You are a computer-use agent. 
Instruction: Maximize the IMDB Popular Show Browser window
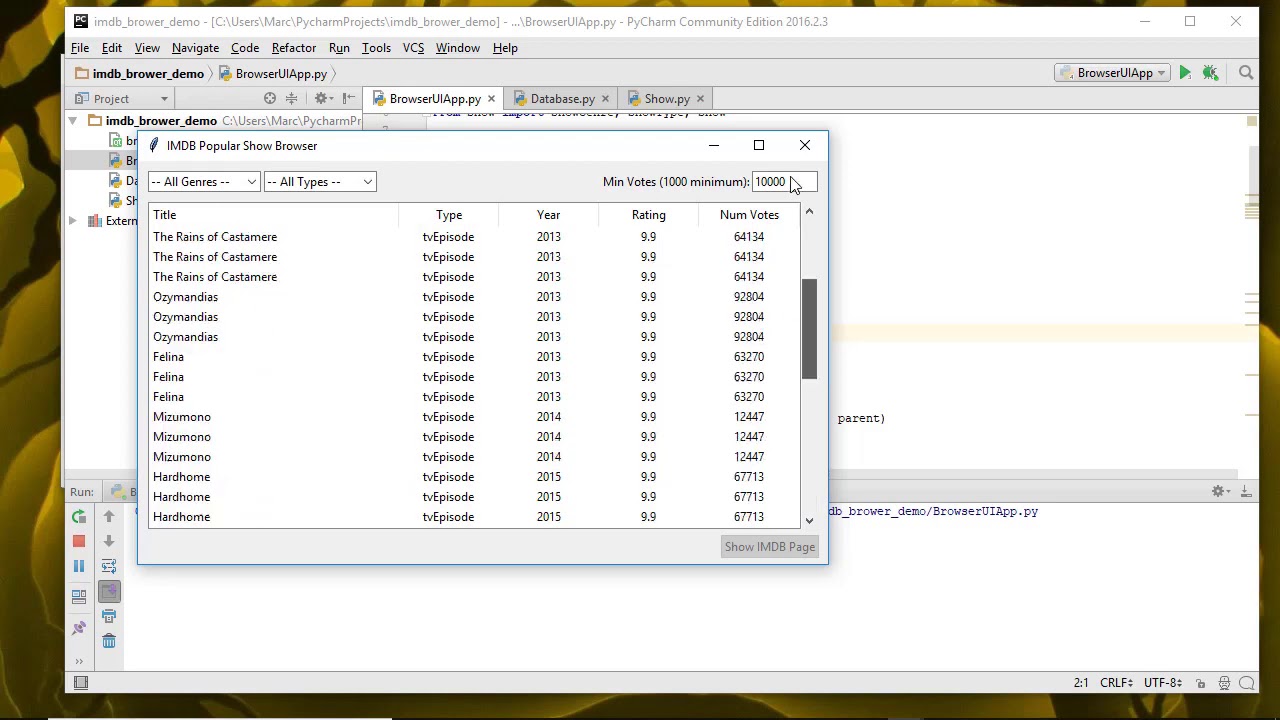(759, 146)
